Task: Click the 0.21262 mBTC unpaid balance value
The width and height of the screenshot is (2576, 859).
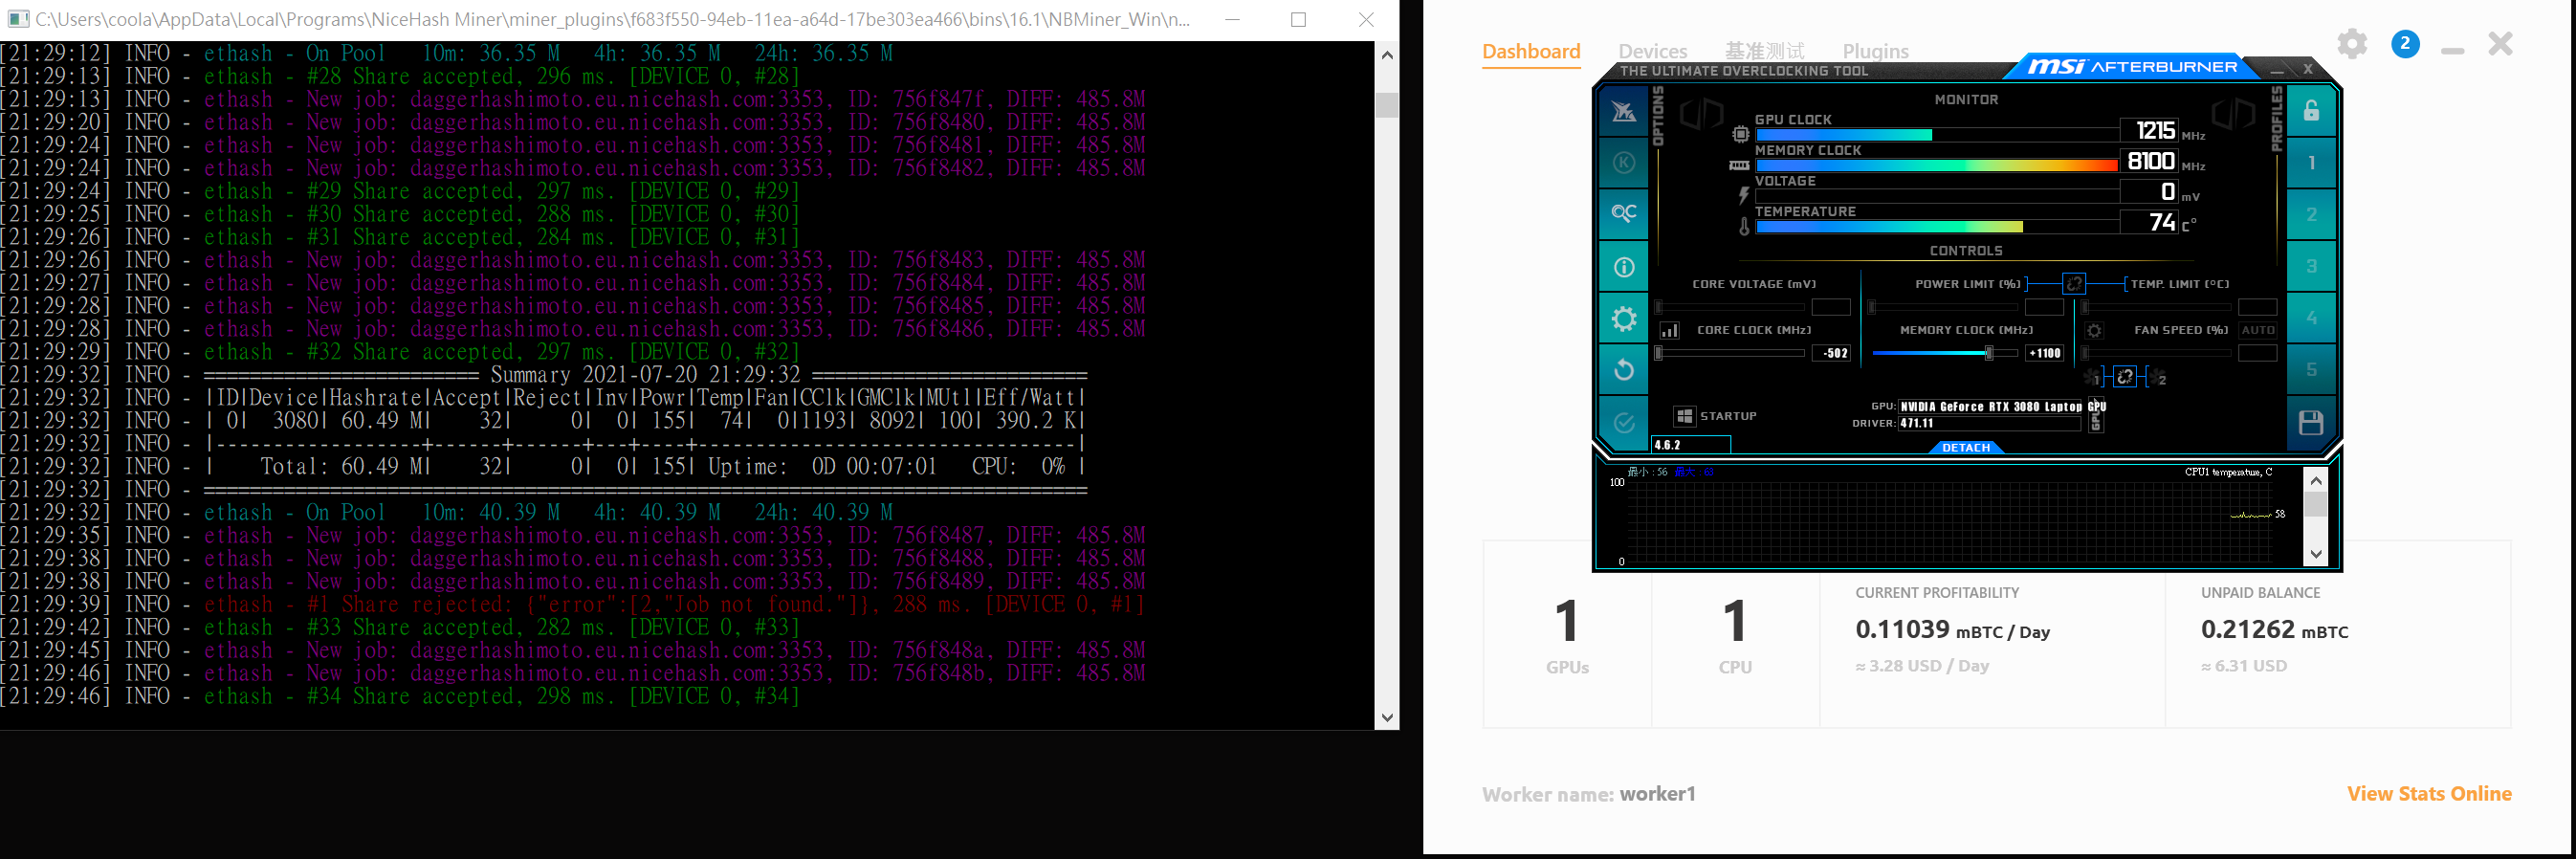Action: [x=2274, y=629]
